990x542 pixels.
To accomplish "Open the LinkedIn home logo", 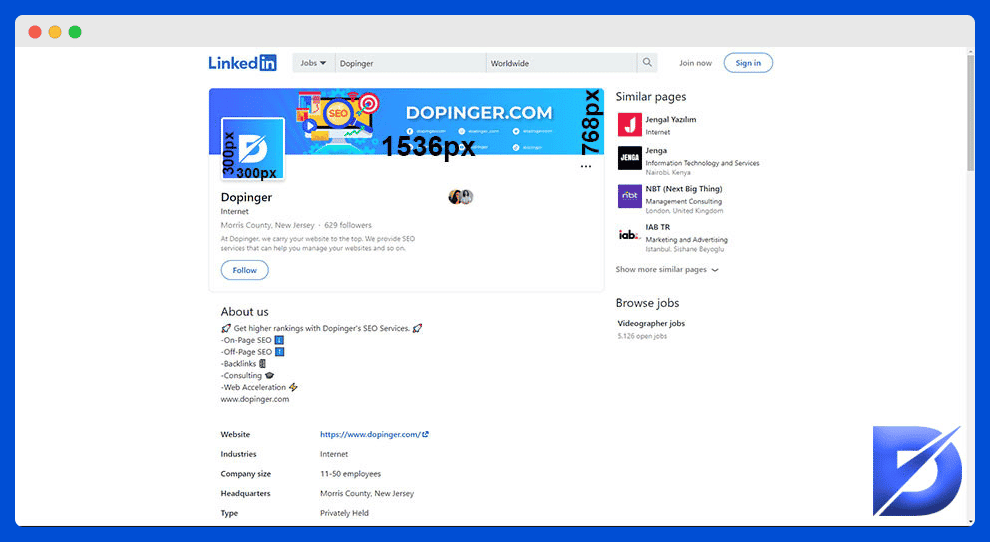I will tap(242, 63).
